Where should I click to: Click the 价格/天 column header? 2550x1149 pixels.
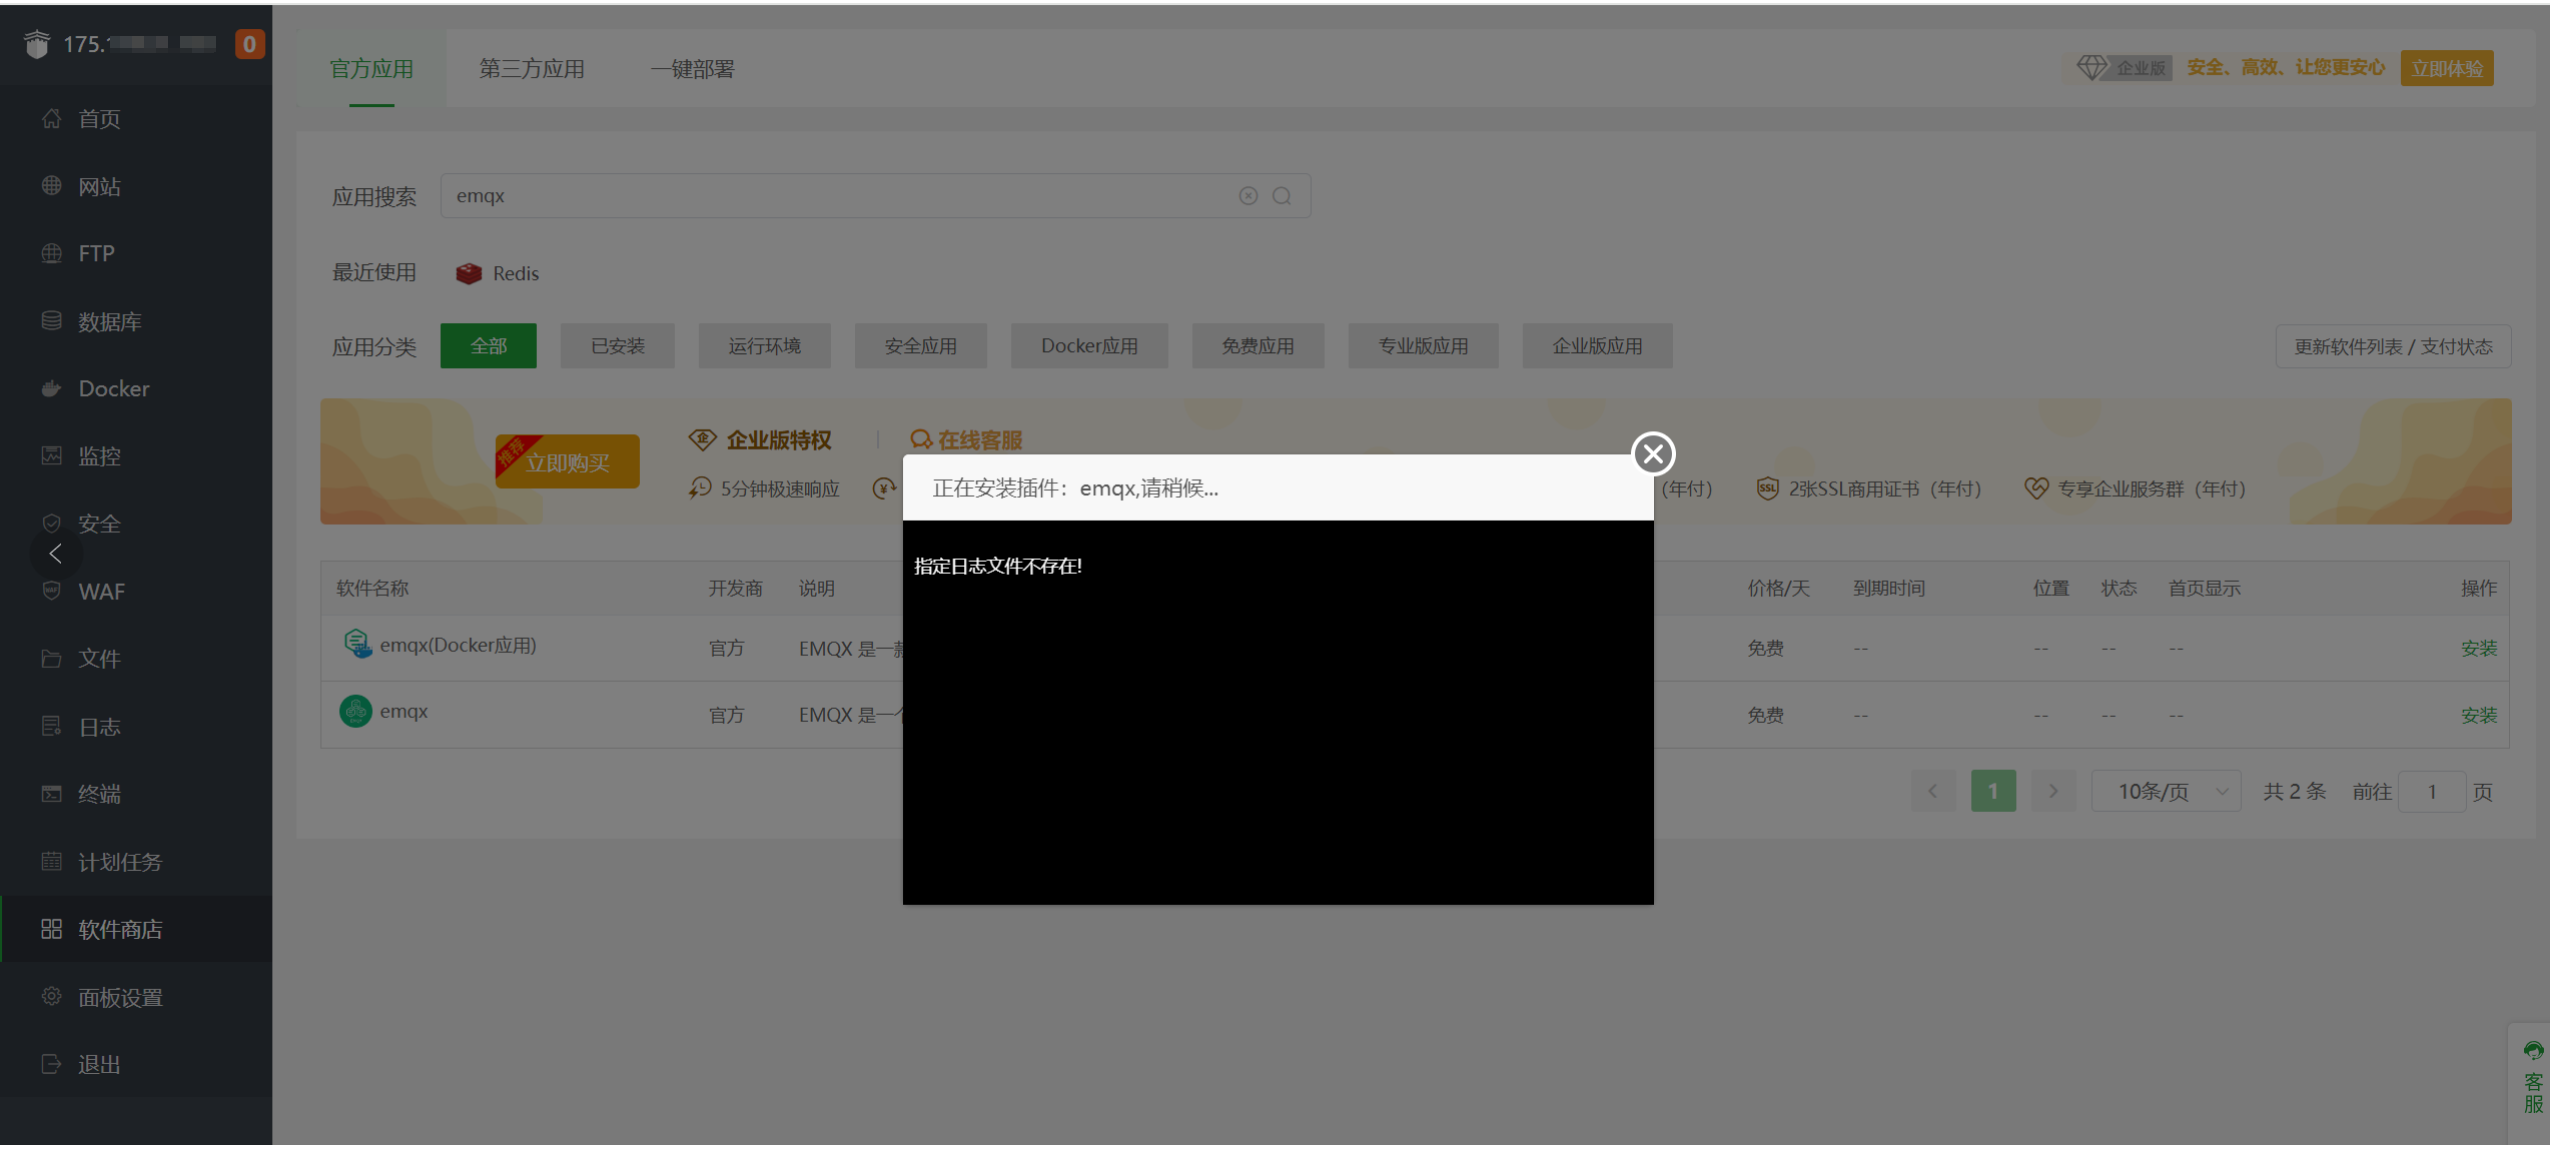click(1778, 588)
